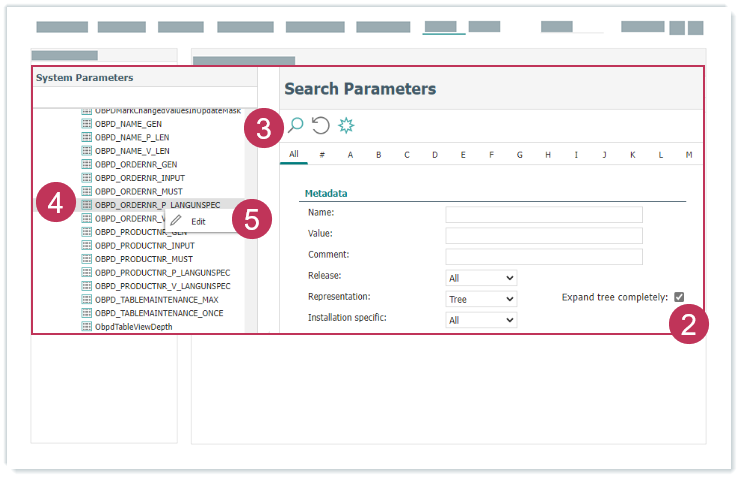Click the pencil icon in context menu
This screenshot has height=479, width=741.
click(176, 221)
